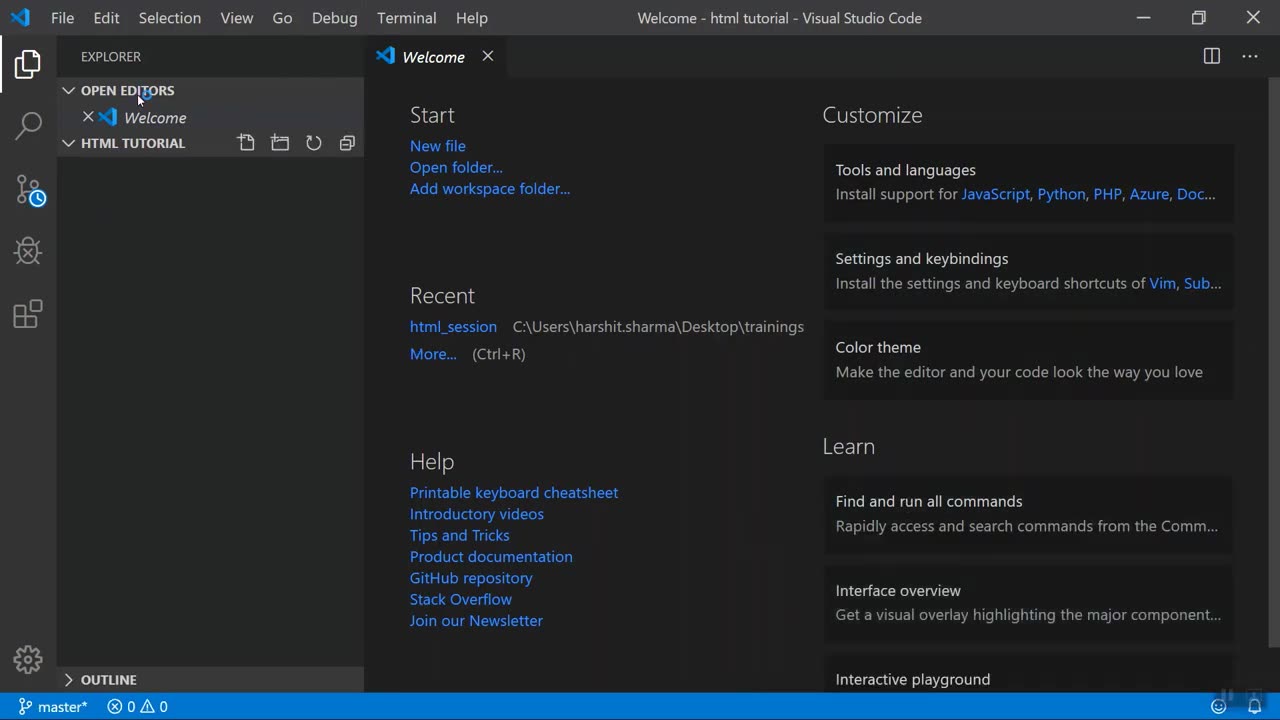Open Product documentation link
The width and height of the screenshot is (1280, 720).
point(491,556)
